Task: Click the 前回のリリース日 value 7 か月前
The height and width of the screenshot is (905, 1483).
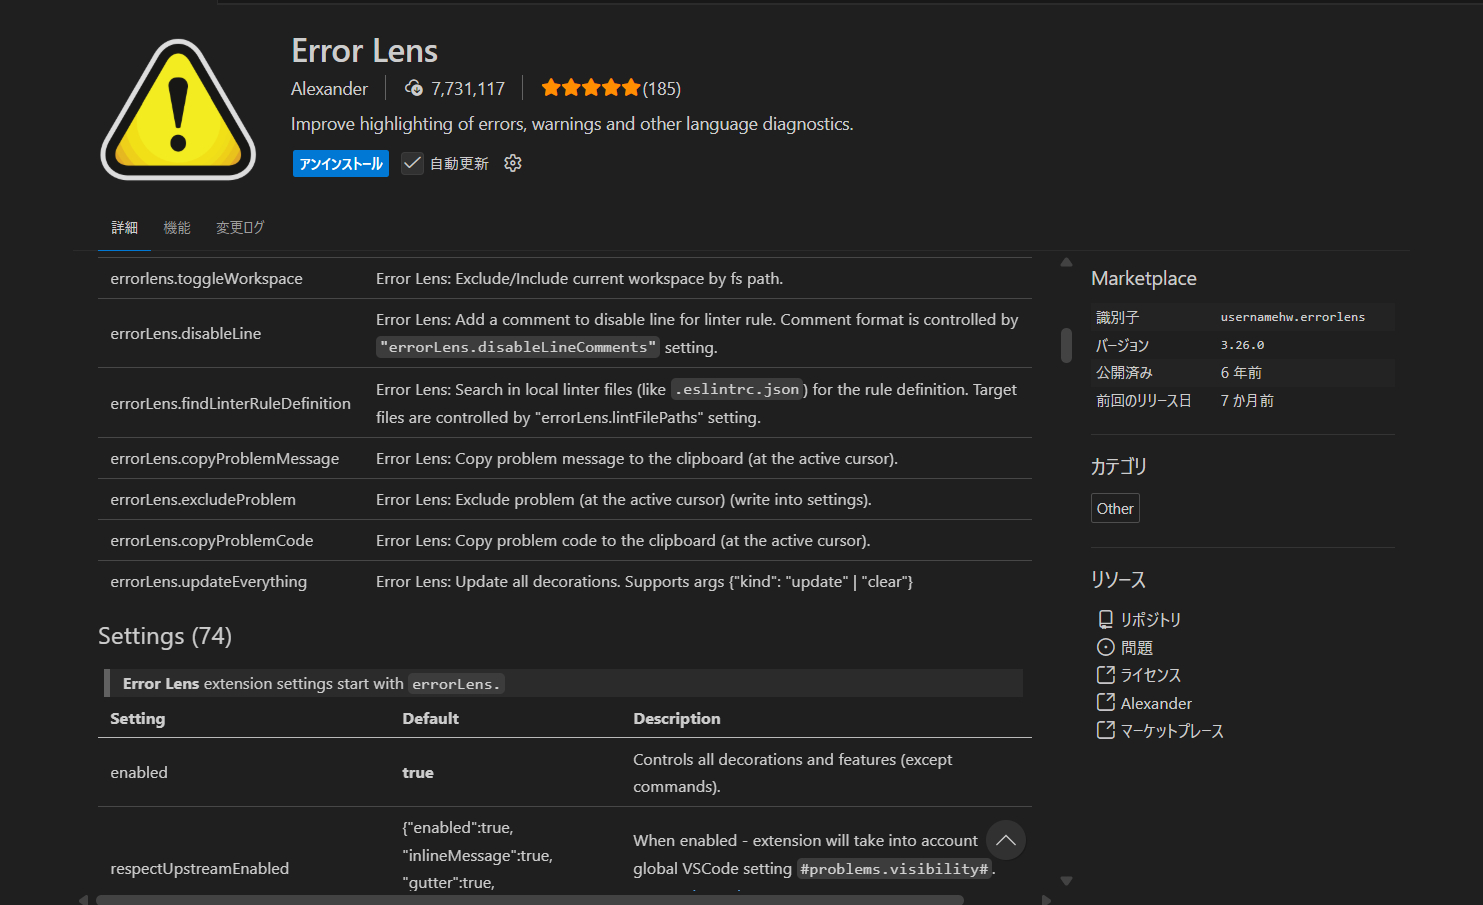Action: pos(1247,401)
